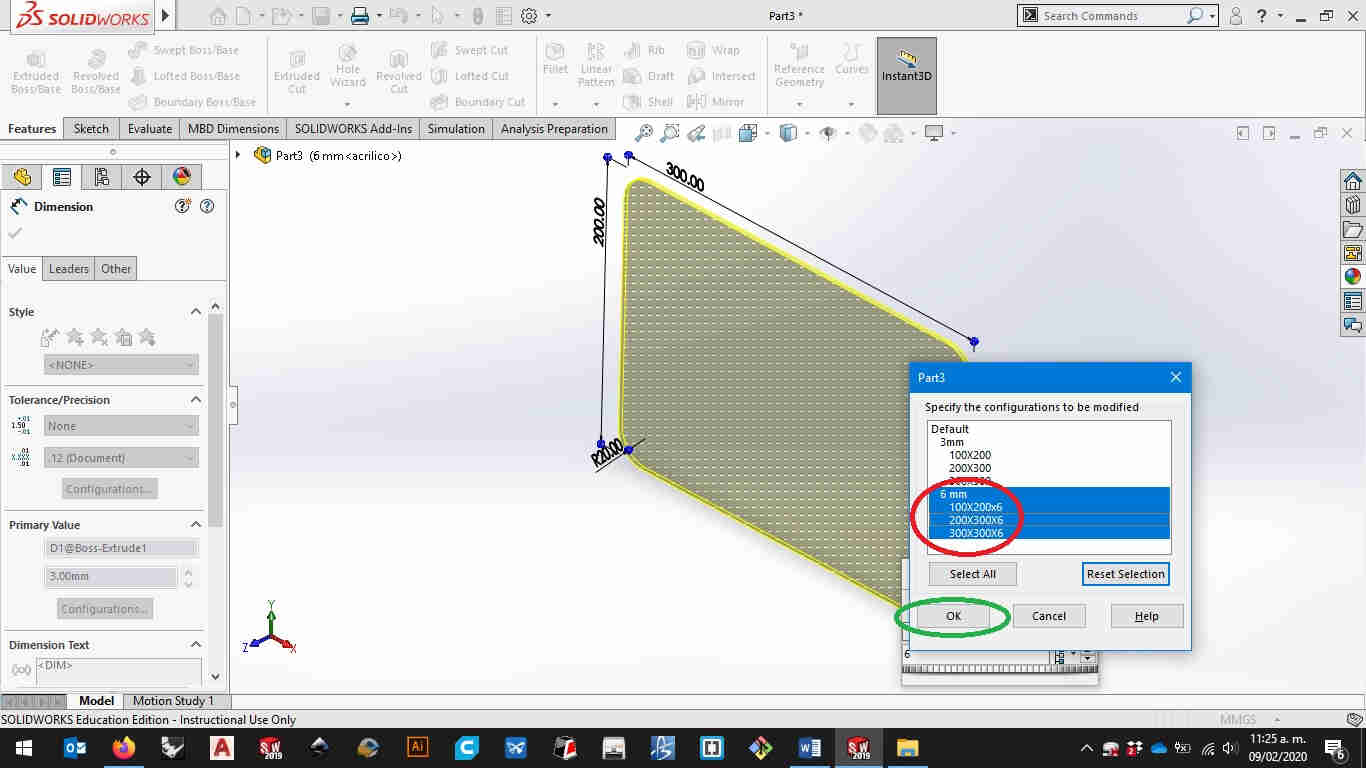Select the 300X300X6 configuration row
Viewport: 1366px width, 768px height.
[1049, 533]
